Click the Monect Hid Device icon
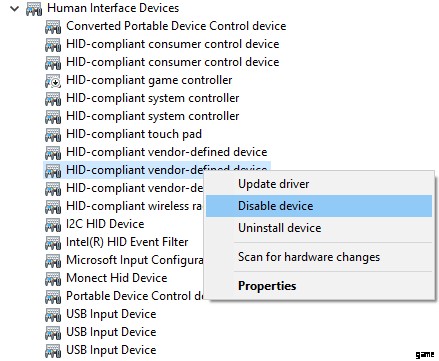The image size is (439, 361). tap(53, 279)
